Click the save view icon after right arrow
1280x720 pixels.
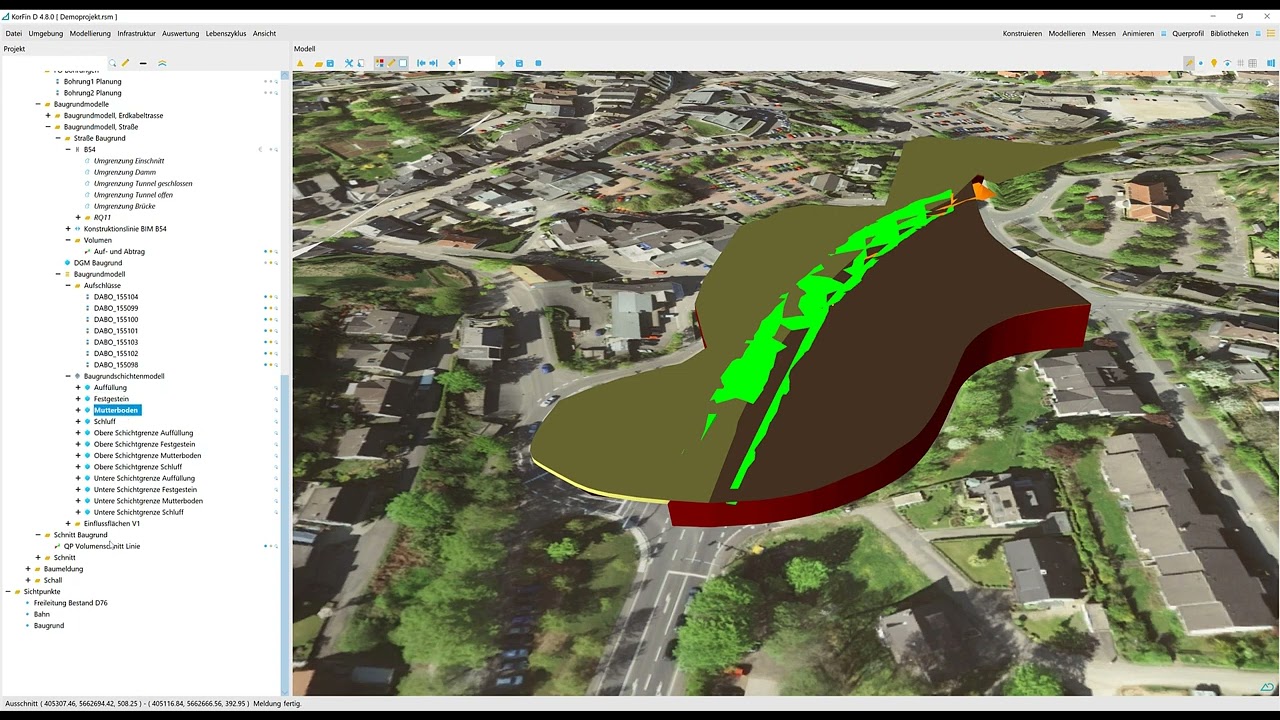[x=519, y=63]
